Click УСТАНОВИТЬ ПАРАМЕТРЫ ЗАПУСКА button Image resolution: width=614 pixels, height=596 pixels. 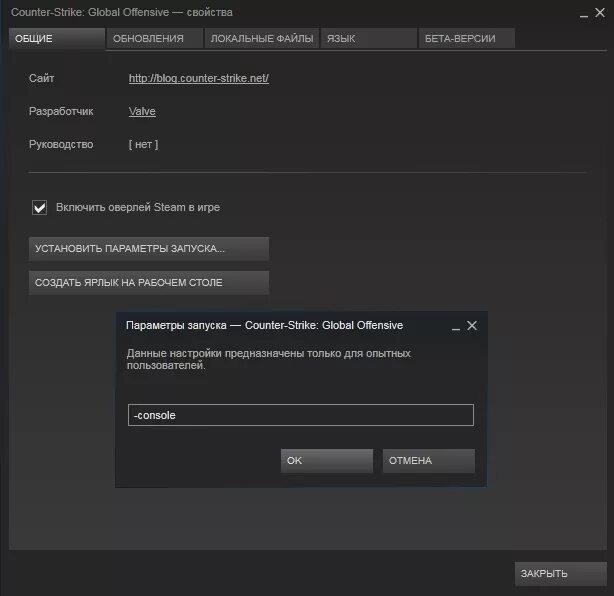pyautogui.click(x=149, y=249)
